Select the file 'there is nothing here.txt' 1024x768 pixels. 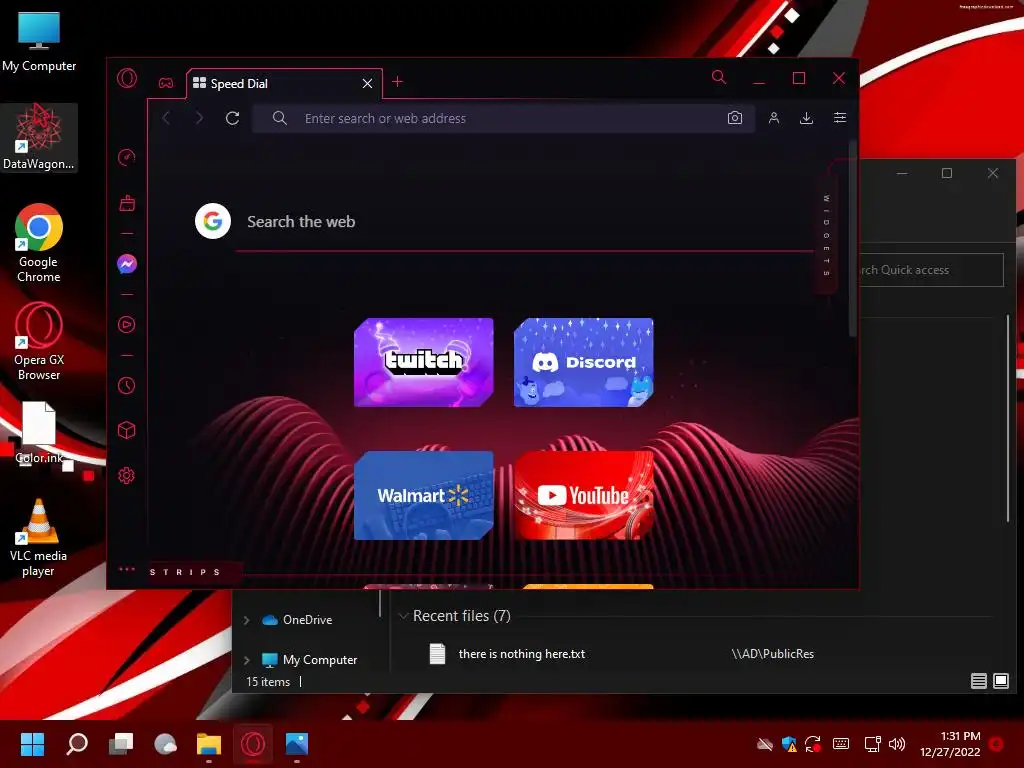pyautogui.click(x=521, y=654)
